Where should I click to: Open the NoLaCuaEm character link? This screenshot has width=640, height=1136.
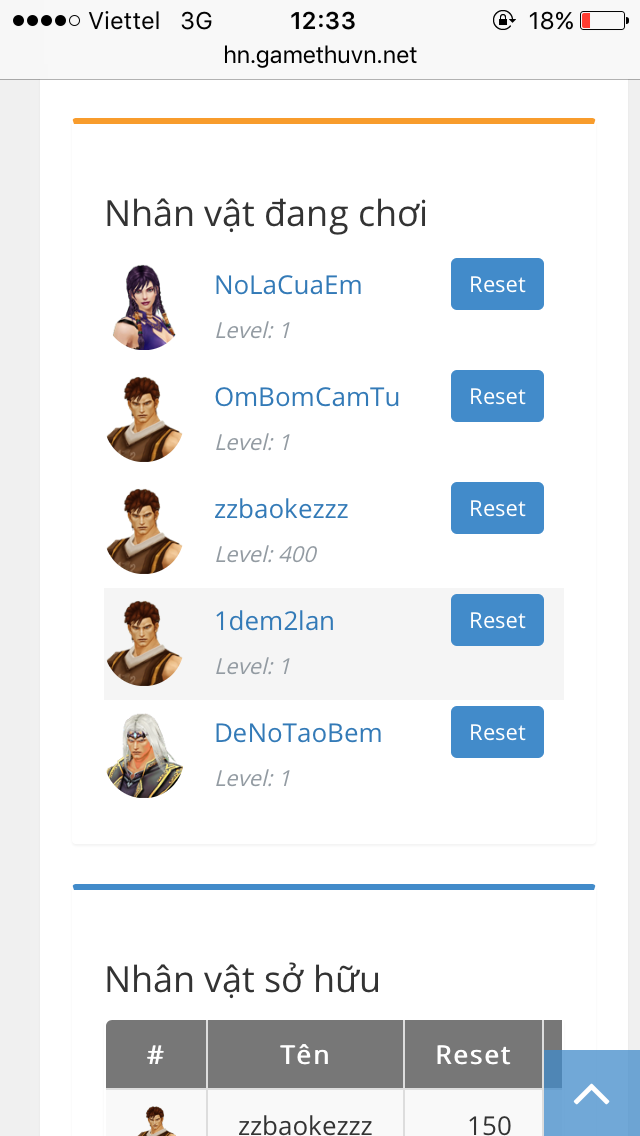pyautogui.click(x=288, y=285)
